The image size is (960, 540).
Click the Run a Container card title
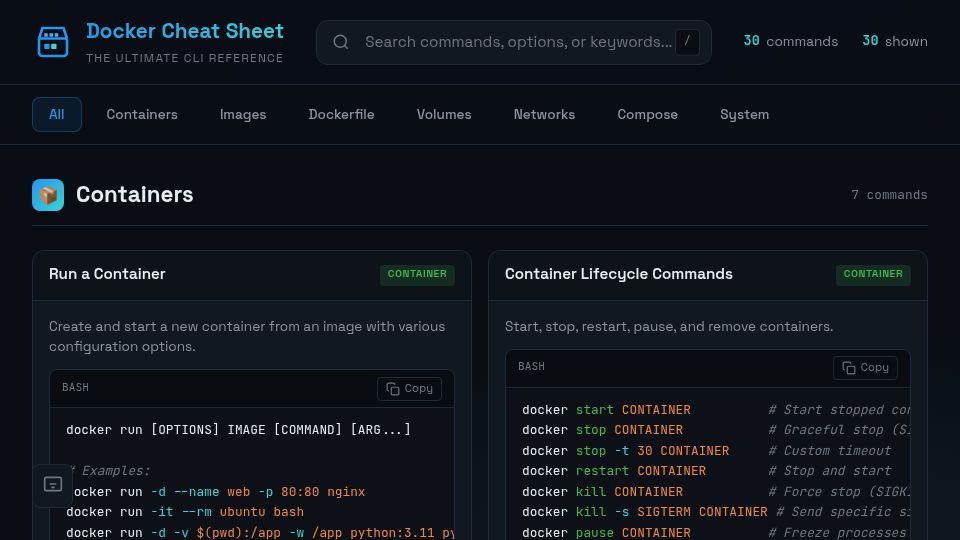pyautogui.click(x=107, y=274)
